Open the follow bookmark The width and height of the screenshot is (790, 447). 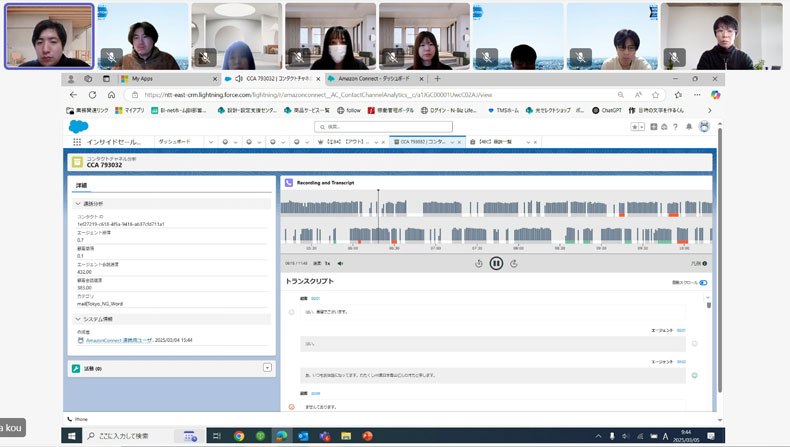349,110
